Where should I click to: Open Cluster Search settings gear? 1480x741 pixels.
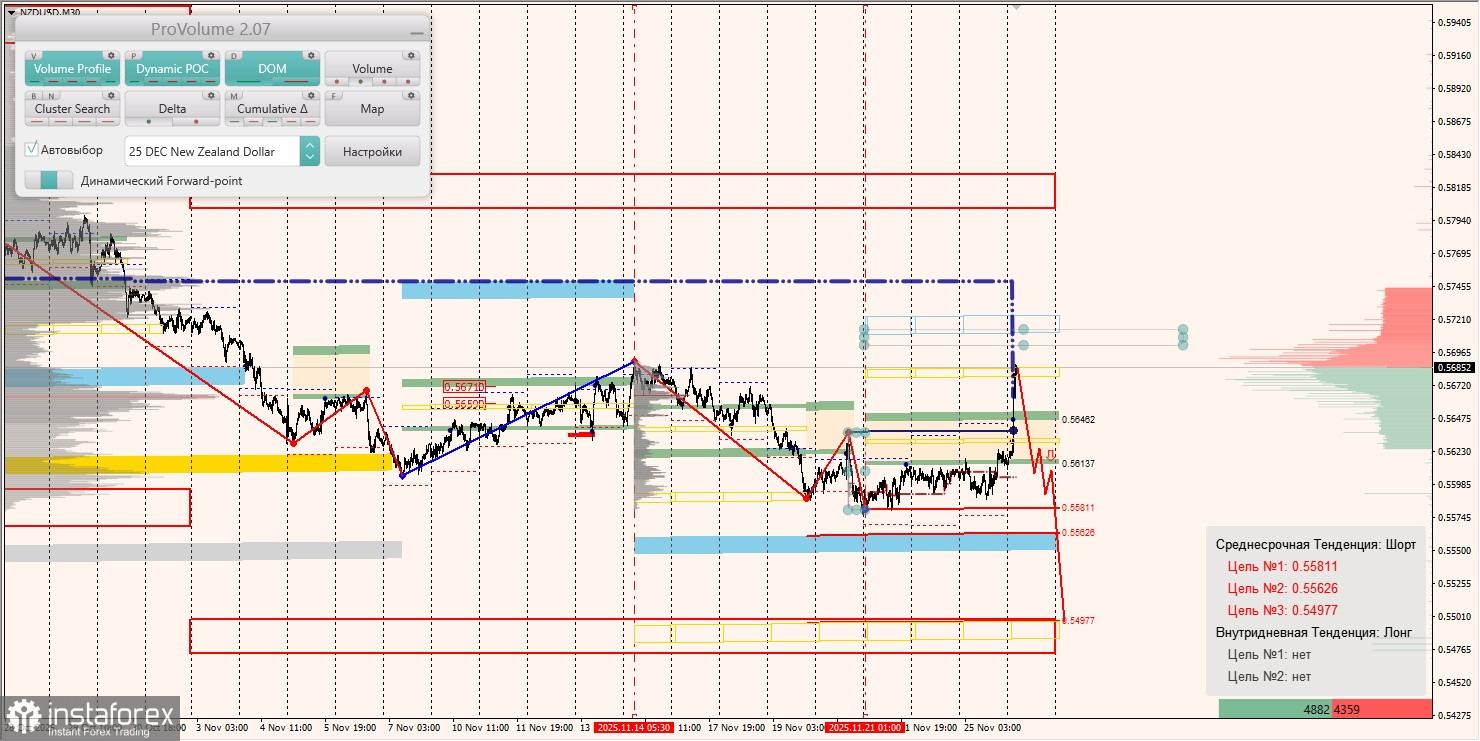[x=111, y=95]
